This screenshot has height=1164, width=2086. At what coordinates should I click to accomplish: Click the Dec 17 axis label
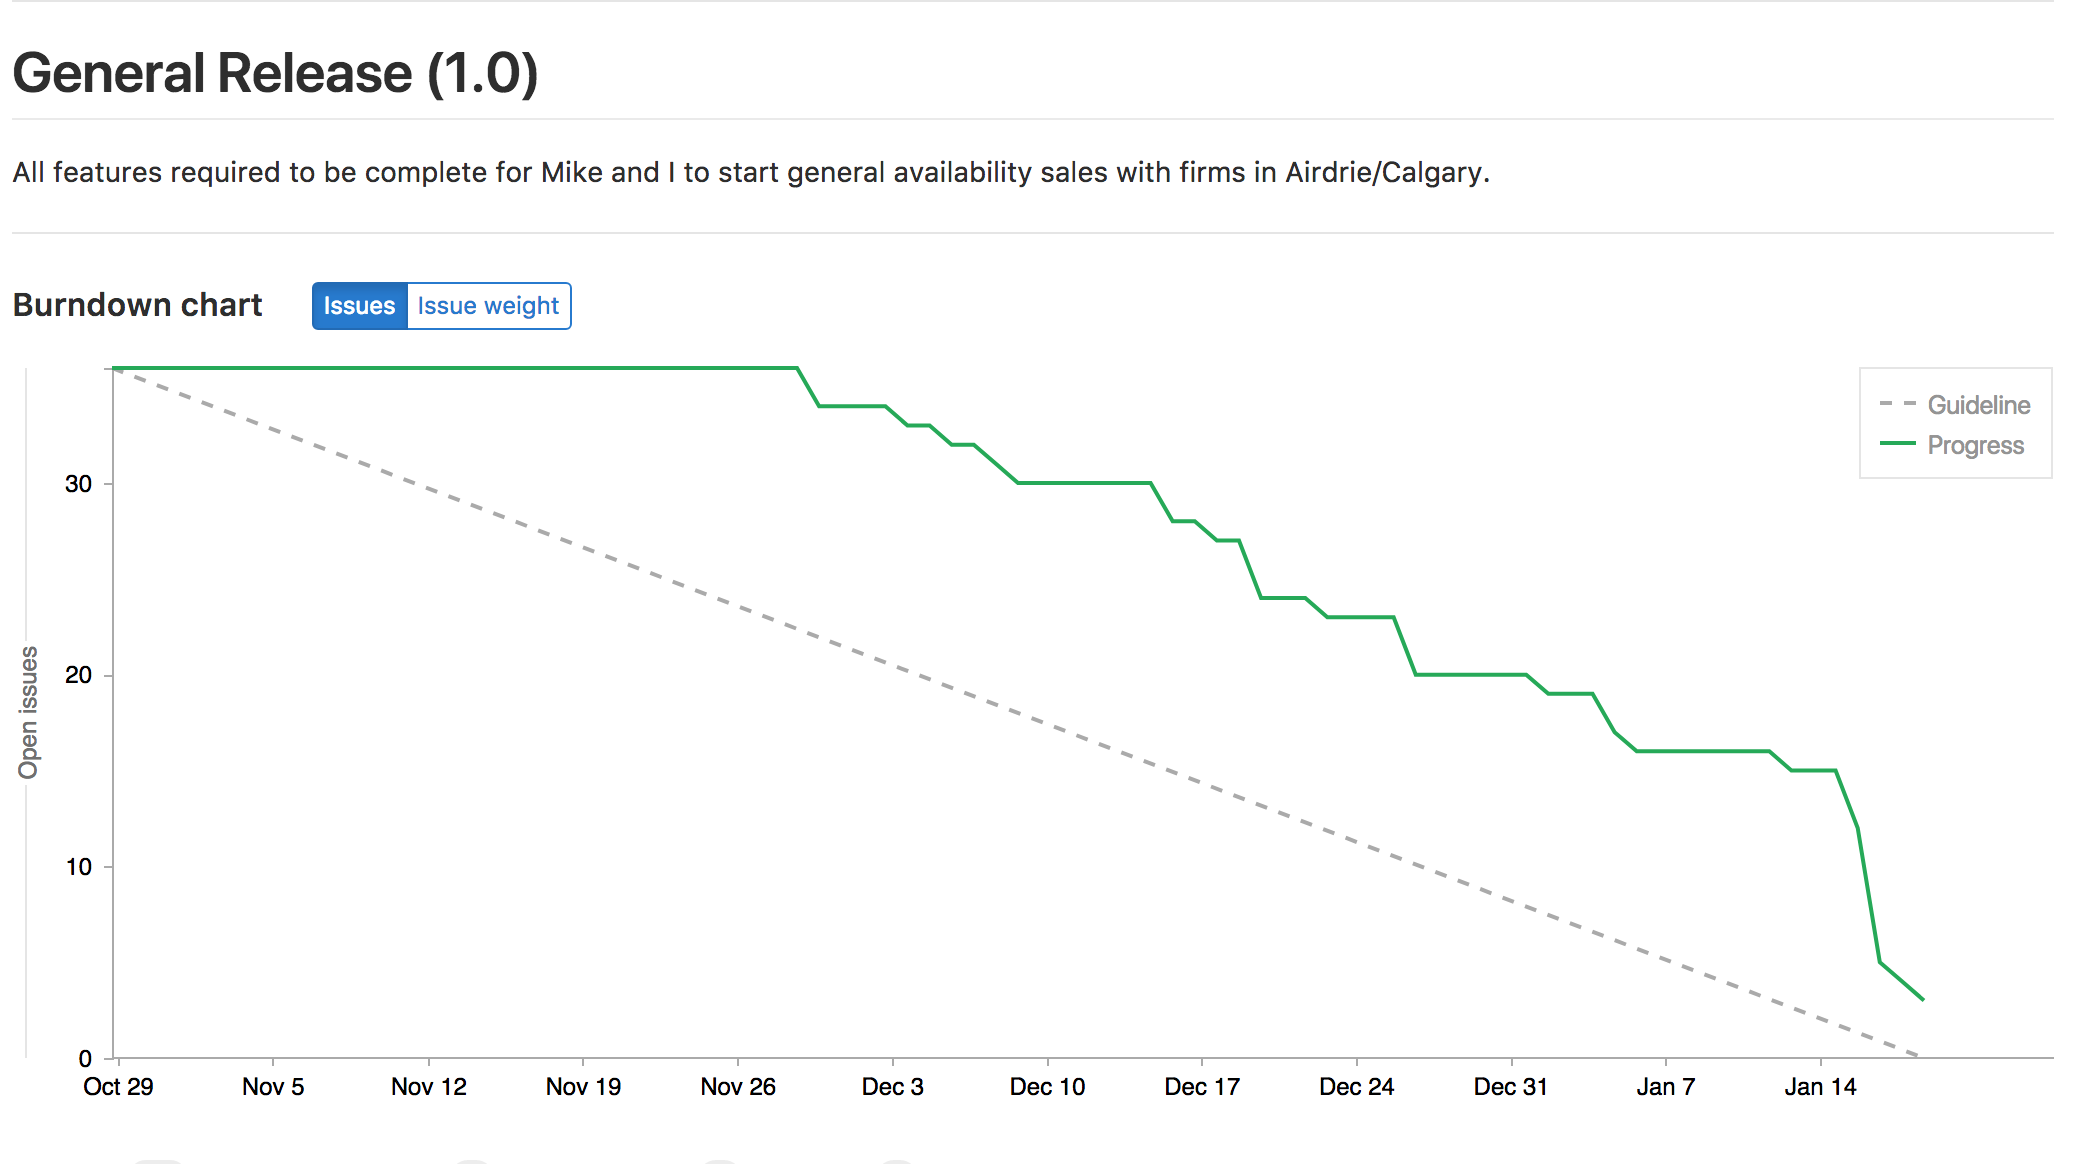(1202, 1087)
